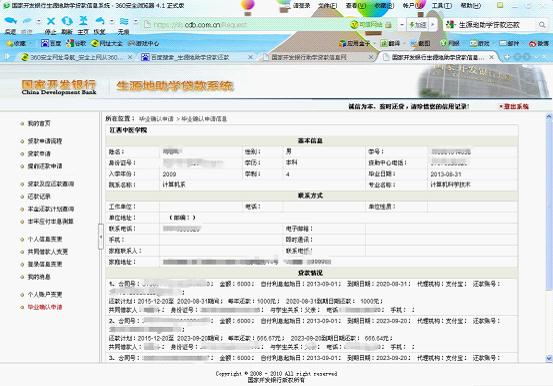Open 提前还款申请 in sidebar

click(45, 166)
